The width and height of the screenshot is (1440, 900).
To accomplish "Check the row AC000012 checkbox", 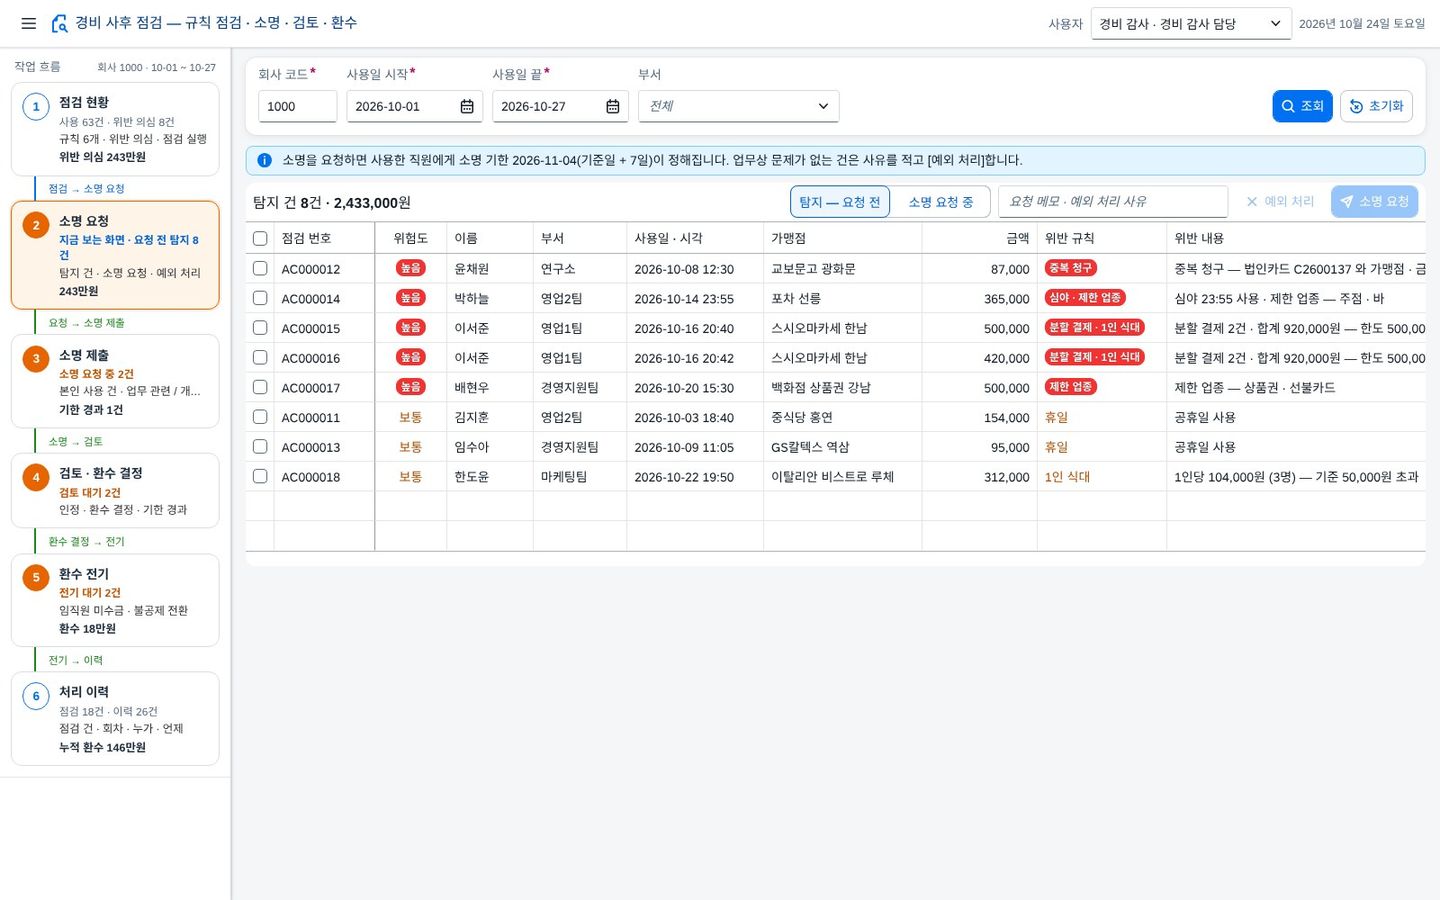I will point(260,268).
